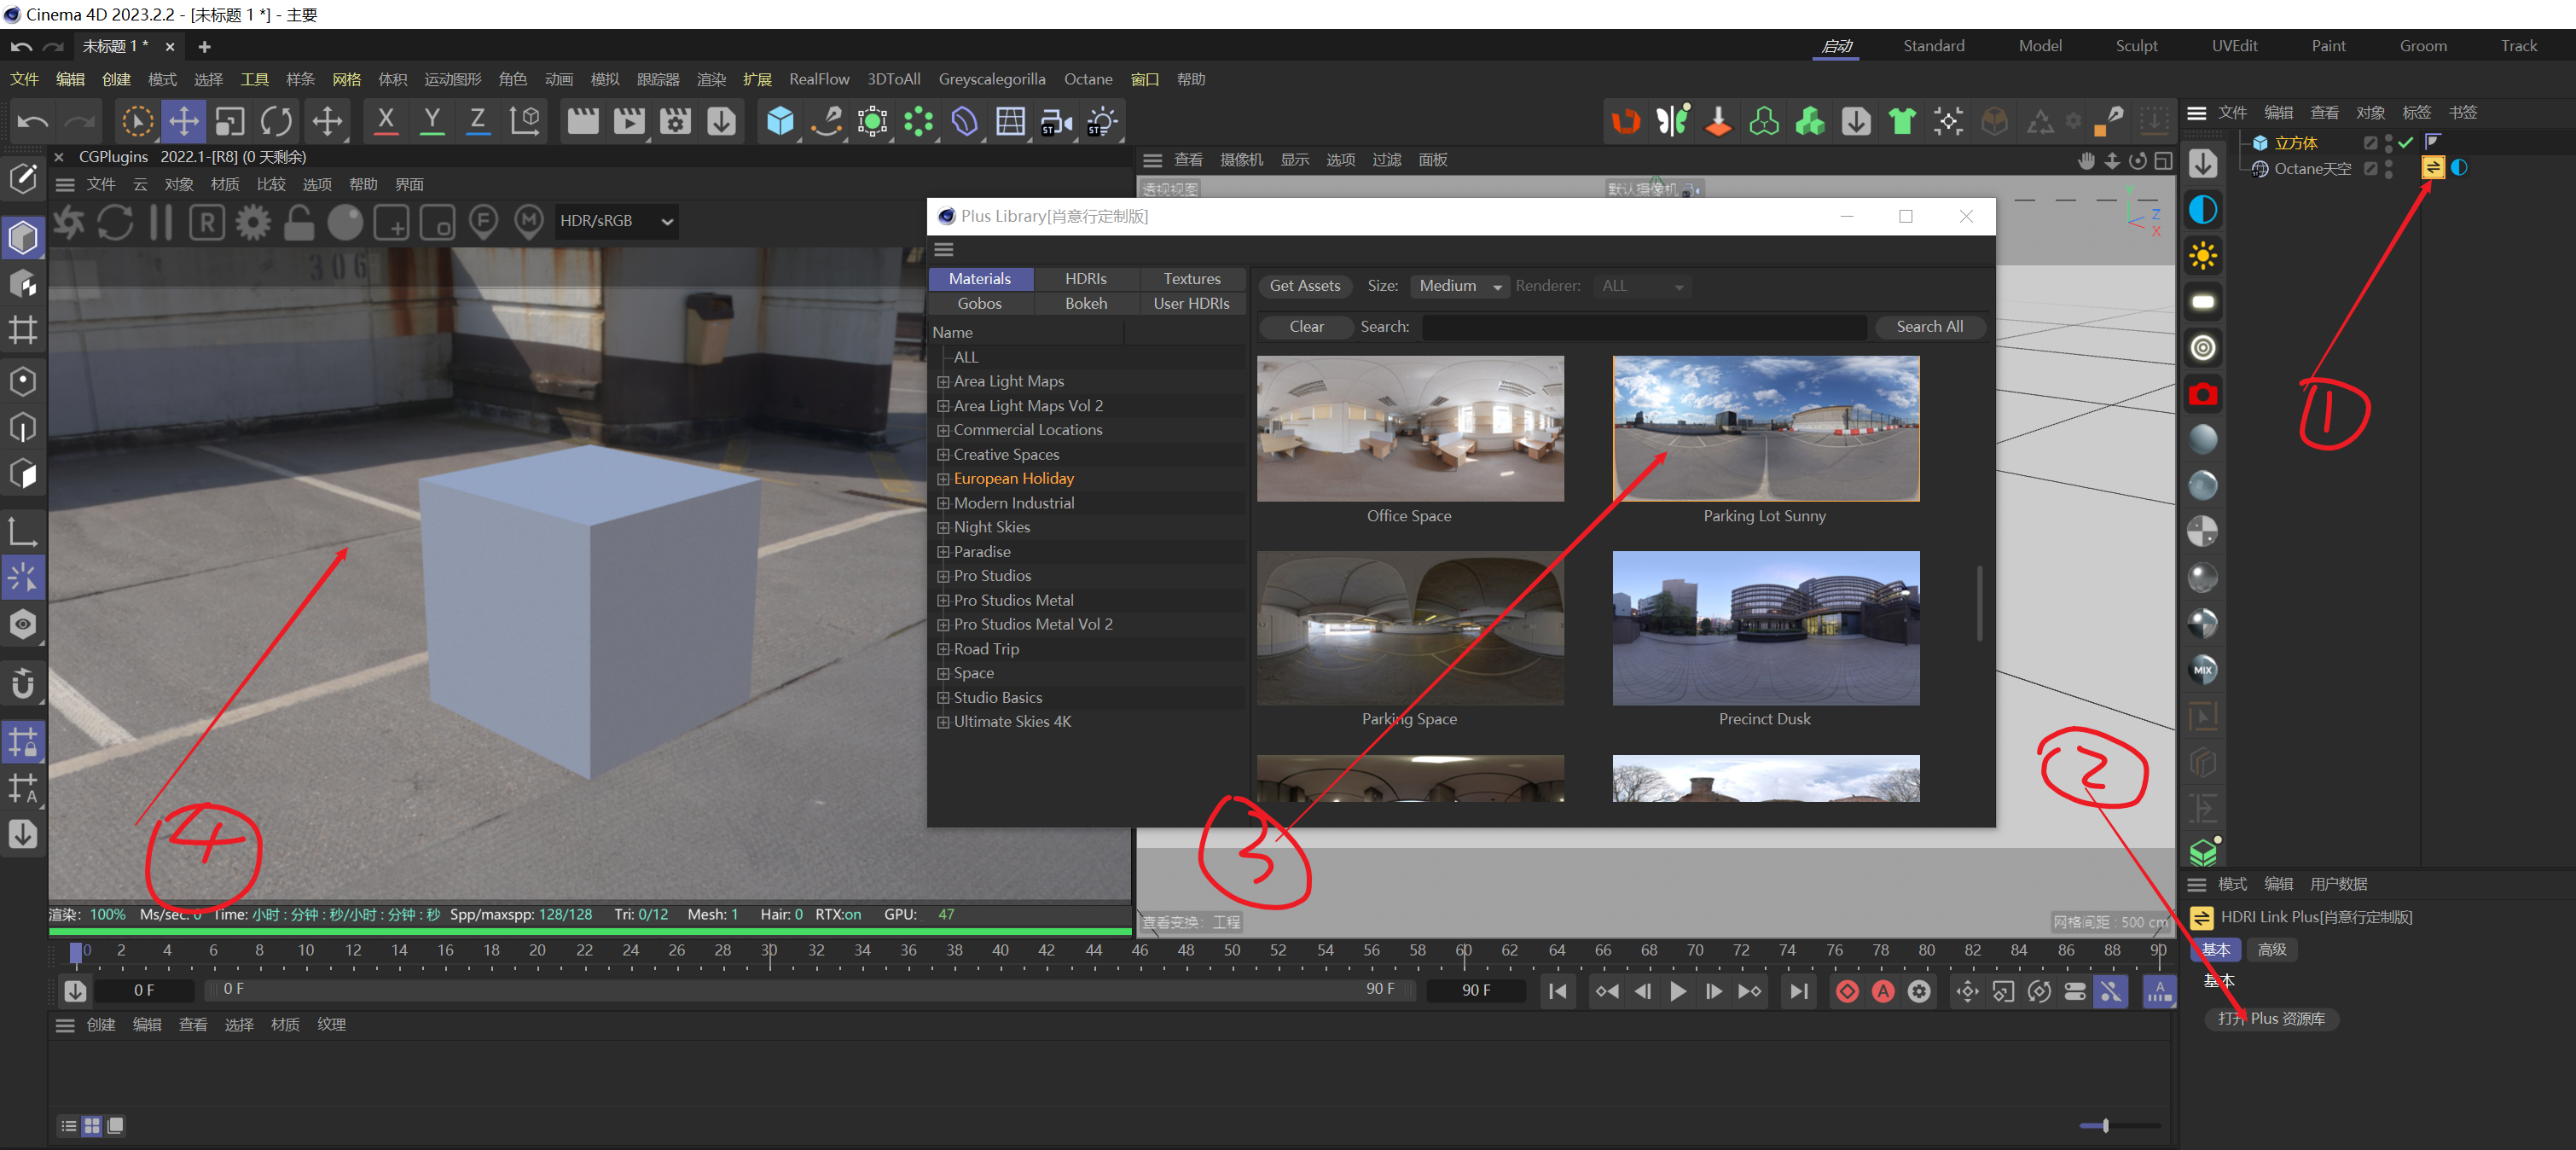Click the red Octane camera icon
The width and height of the screenshot is (2576, 1150).
point(2203,394)
